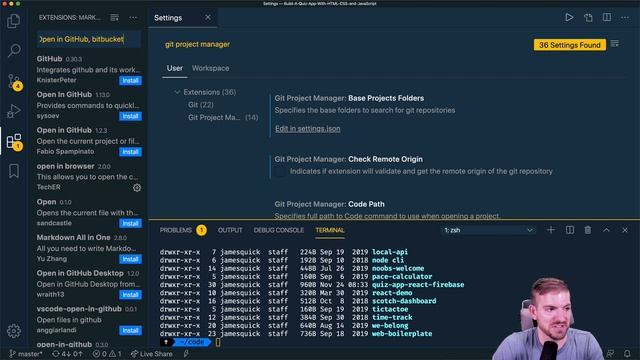Install Markdown All in One extension
This screenshot has width=640, height=360.
coord(130,259)
